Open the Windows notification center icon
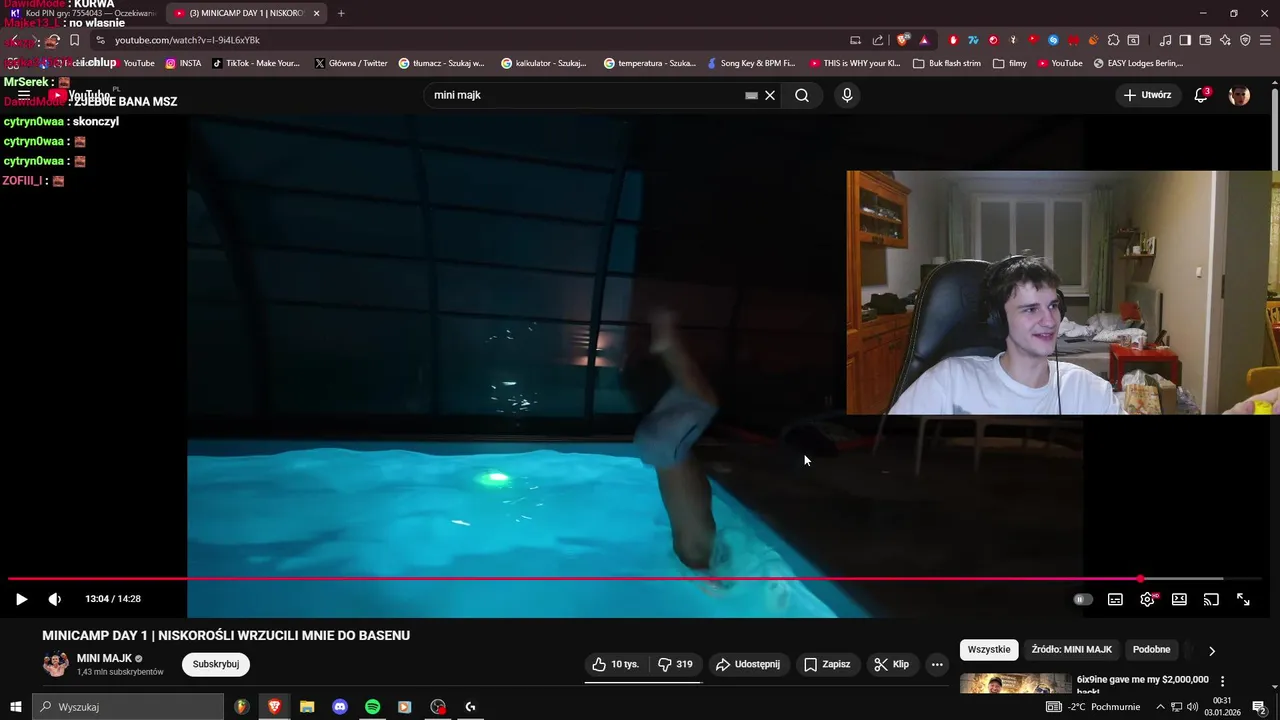This screenshot has width=1280, height=720. 1259,707
